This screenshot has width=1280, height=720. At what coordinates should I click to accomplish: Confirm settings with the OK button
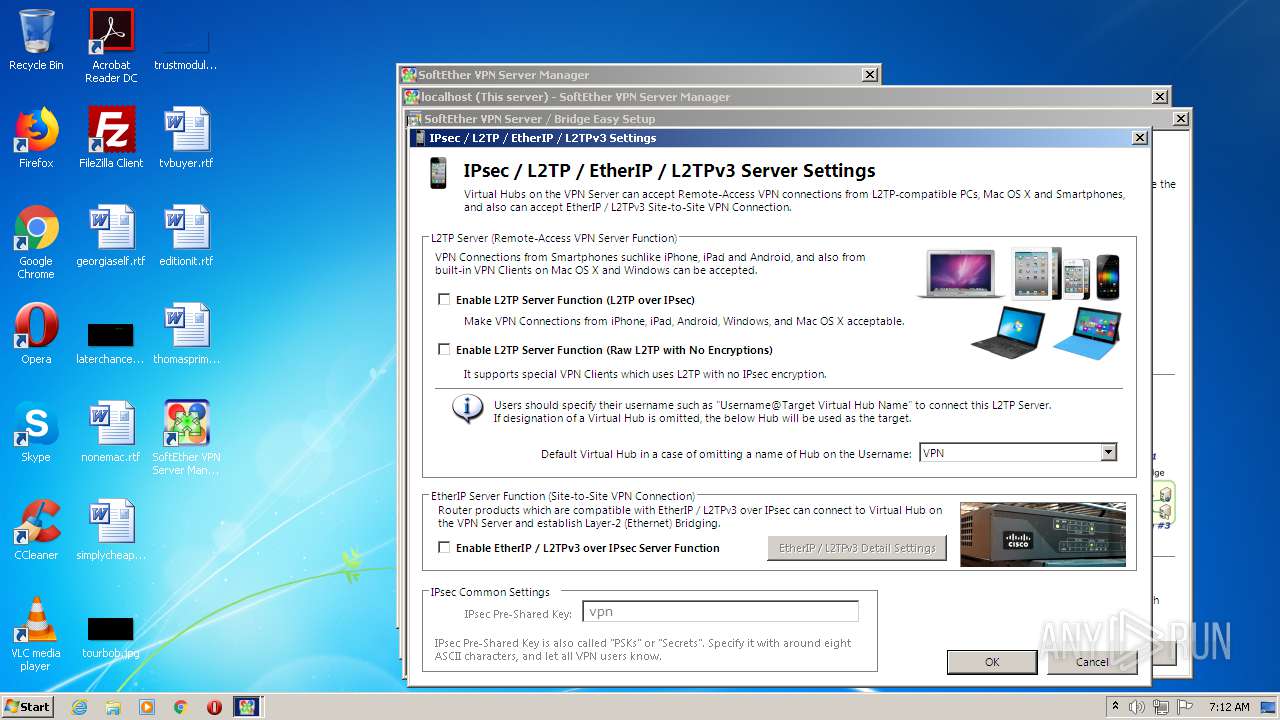point(992,662)
